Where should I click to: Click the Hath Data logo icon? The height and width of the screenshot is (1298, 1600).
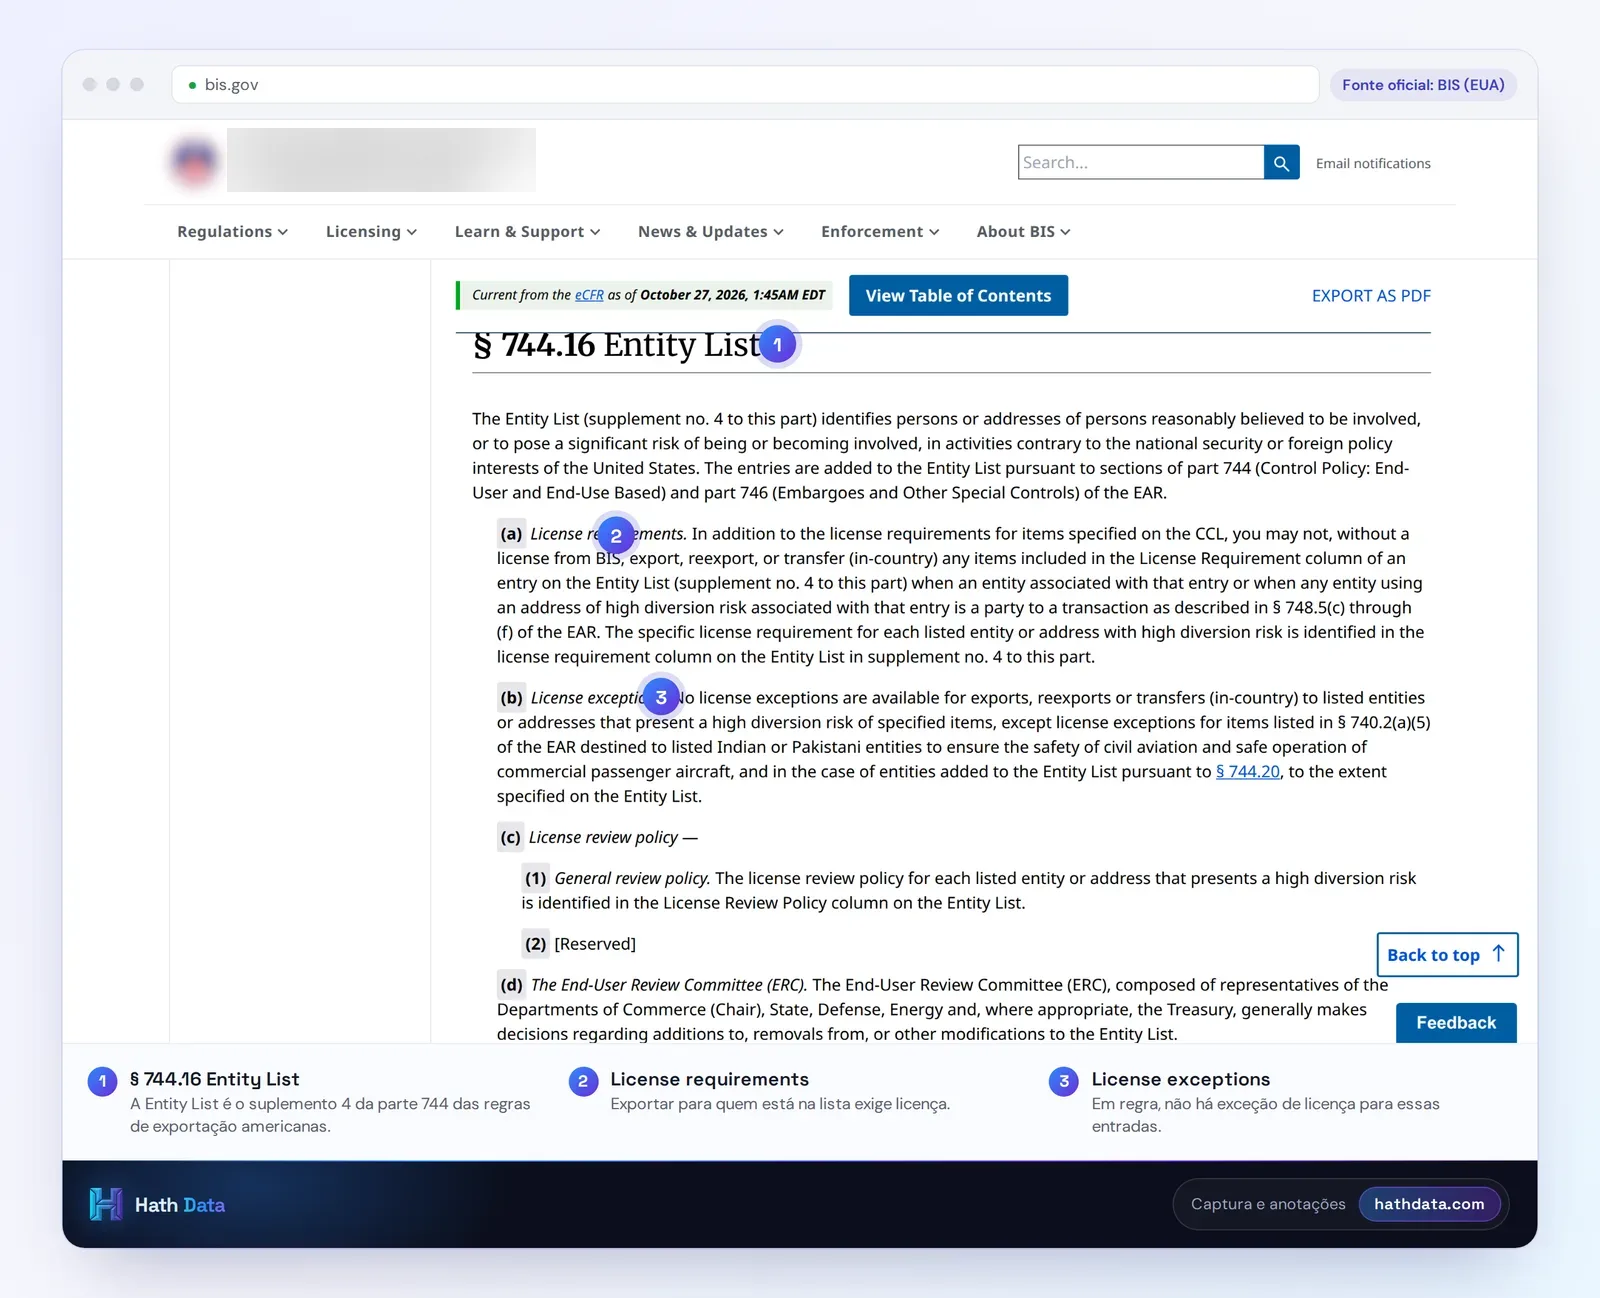tap(106, 1204)
